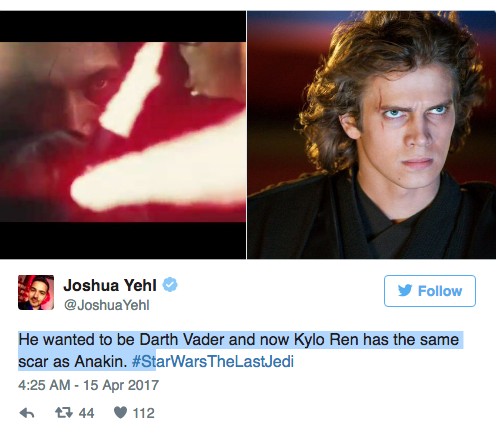Open the left Kylo Ren trailer image
496x428 pixels.
click(x=123, y=135)
